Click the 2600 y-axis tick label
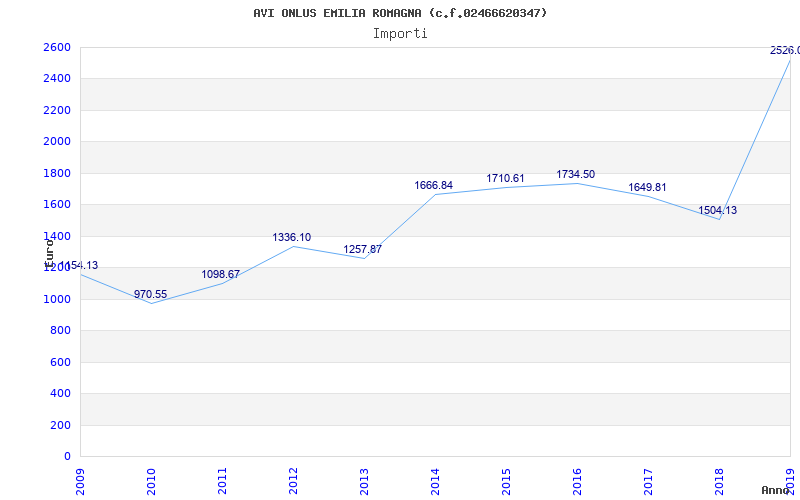800x500 pixels. pyautogui.click(x=57, y=47)
